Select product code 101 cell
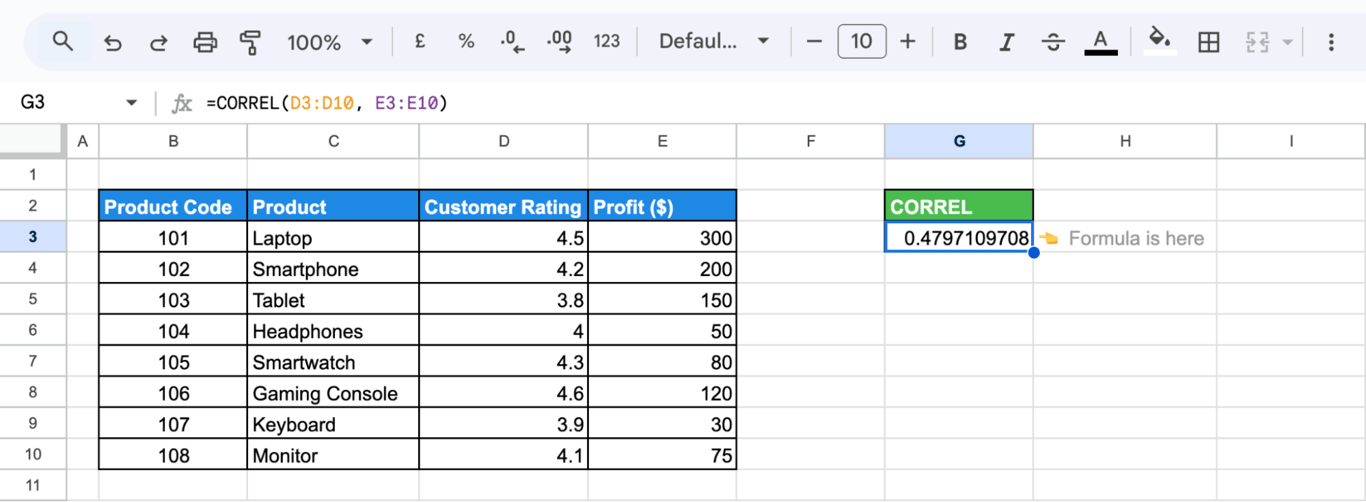Image resolution: width=1366 pixels, height=502 pixels. [173, 237]
